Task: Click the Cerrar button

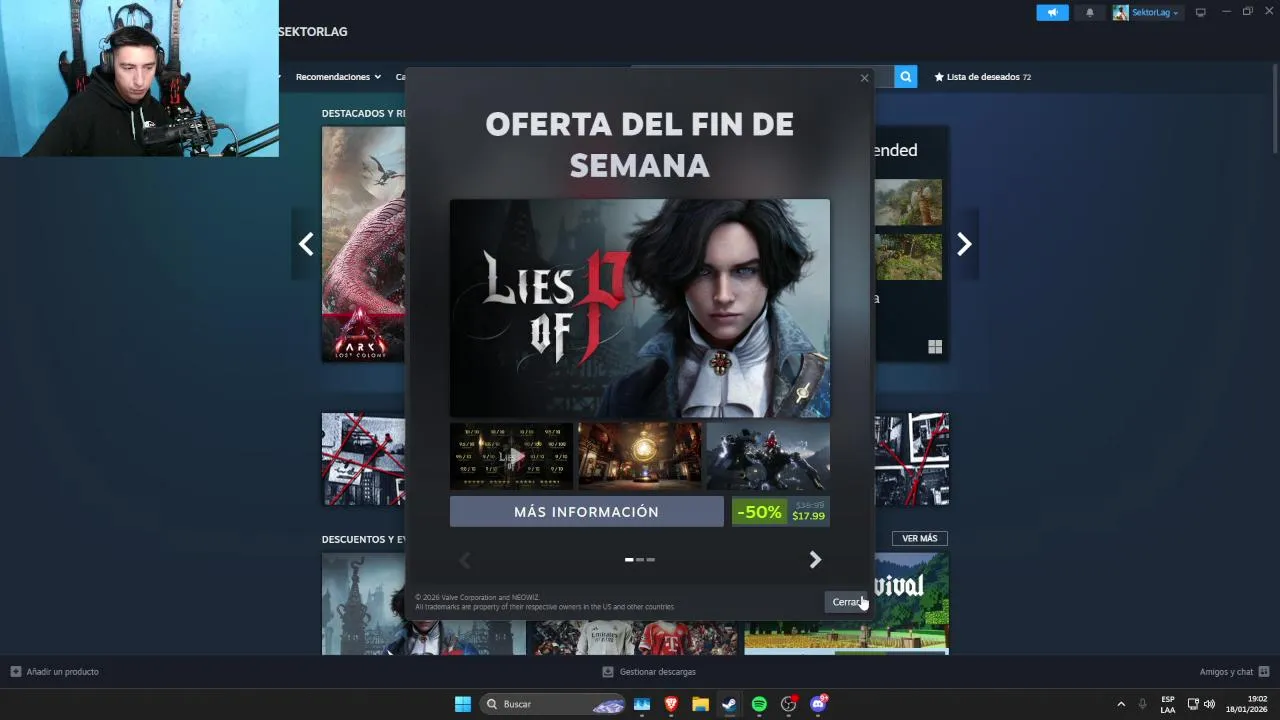Action: (846, 602)
